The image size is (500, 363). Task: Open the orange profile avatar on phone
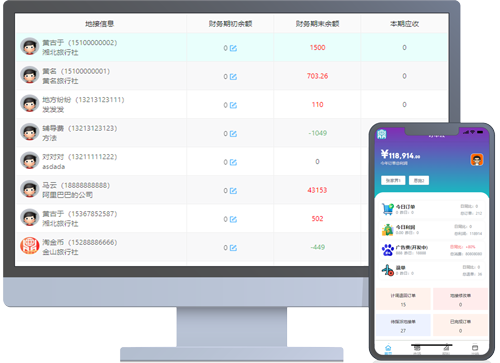click(x=477, y=160)
